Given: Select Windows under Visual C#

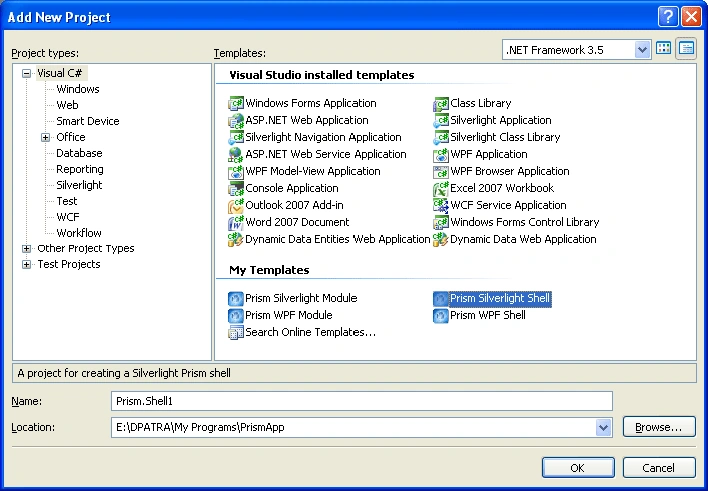Looking at the screenshot, I should pyautogui.click(x=78, y=89).
